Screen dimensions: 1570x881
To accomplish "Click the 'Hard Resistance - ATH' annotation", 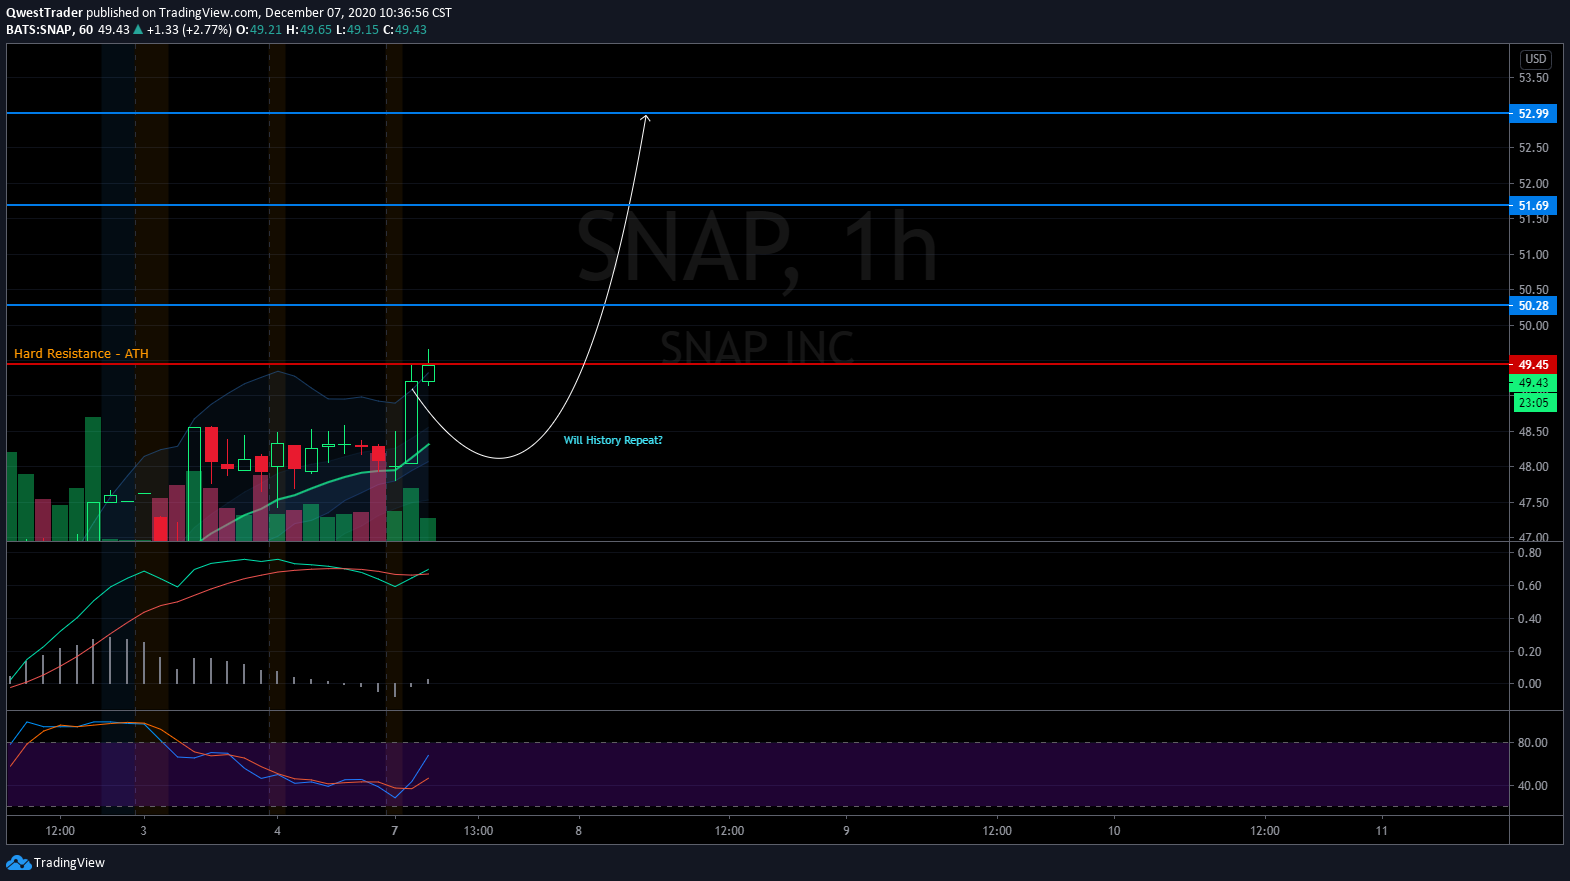I will pyautogui.click(x=81, y=354).
